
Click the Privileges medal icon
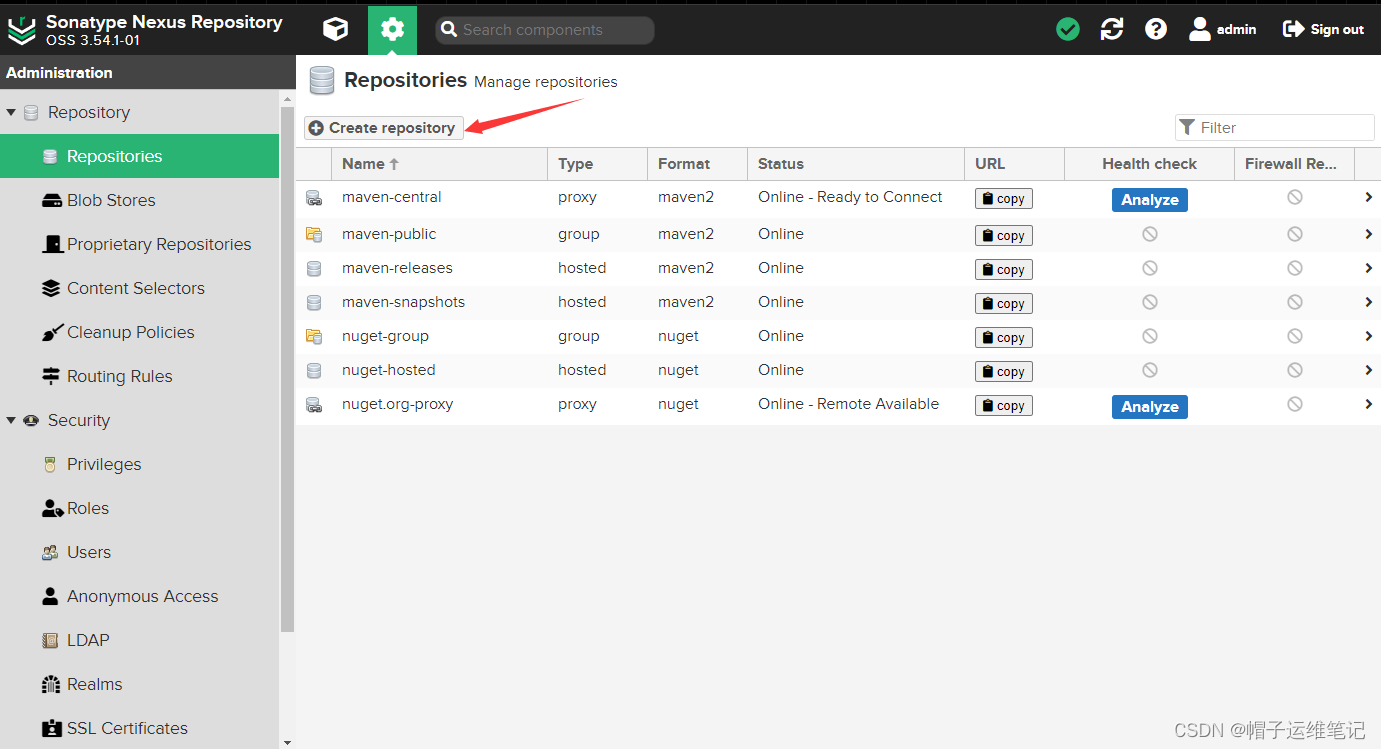click(x=50, y=464)
